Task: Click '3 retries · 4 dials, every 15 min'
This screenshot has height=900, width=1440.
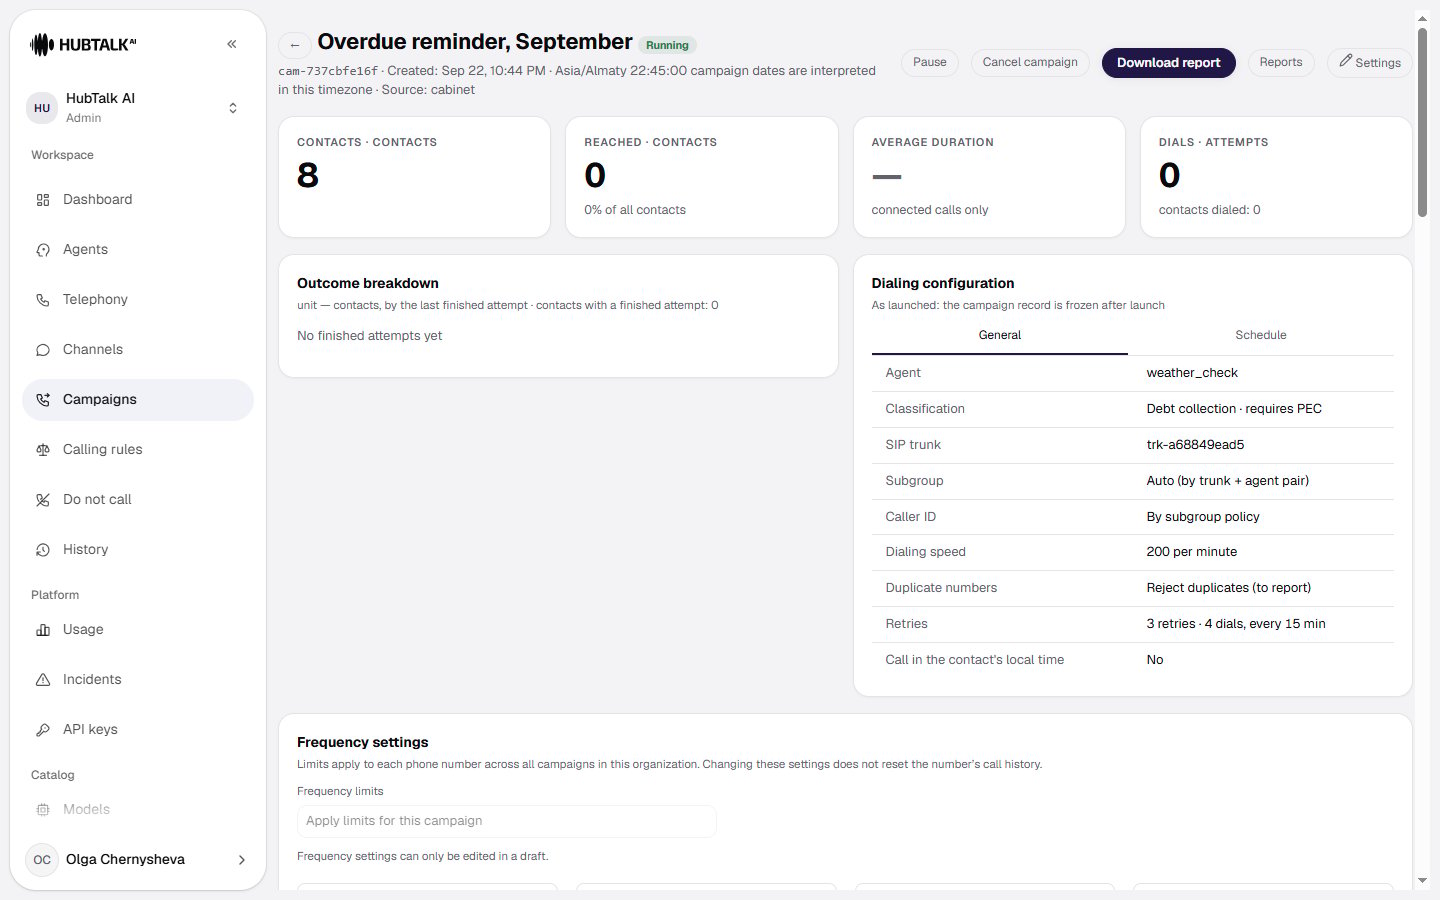Action: pos(1236,624)
